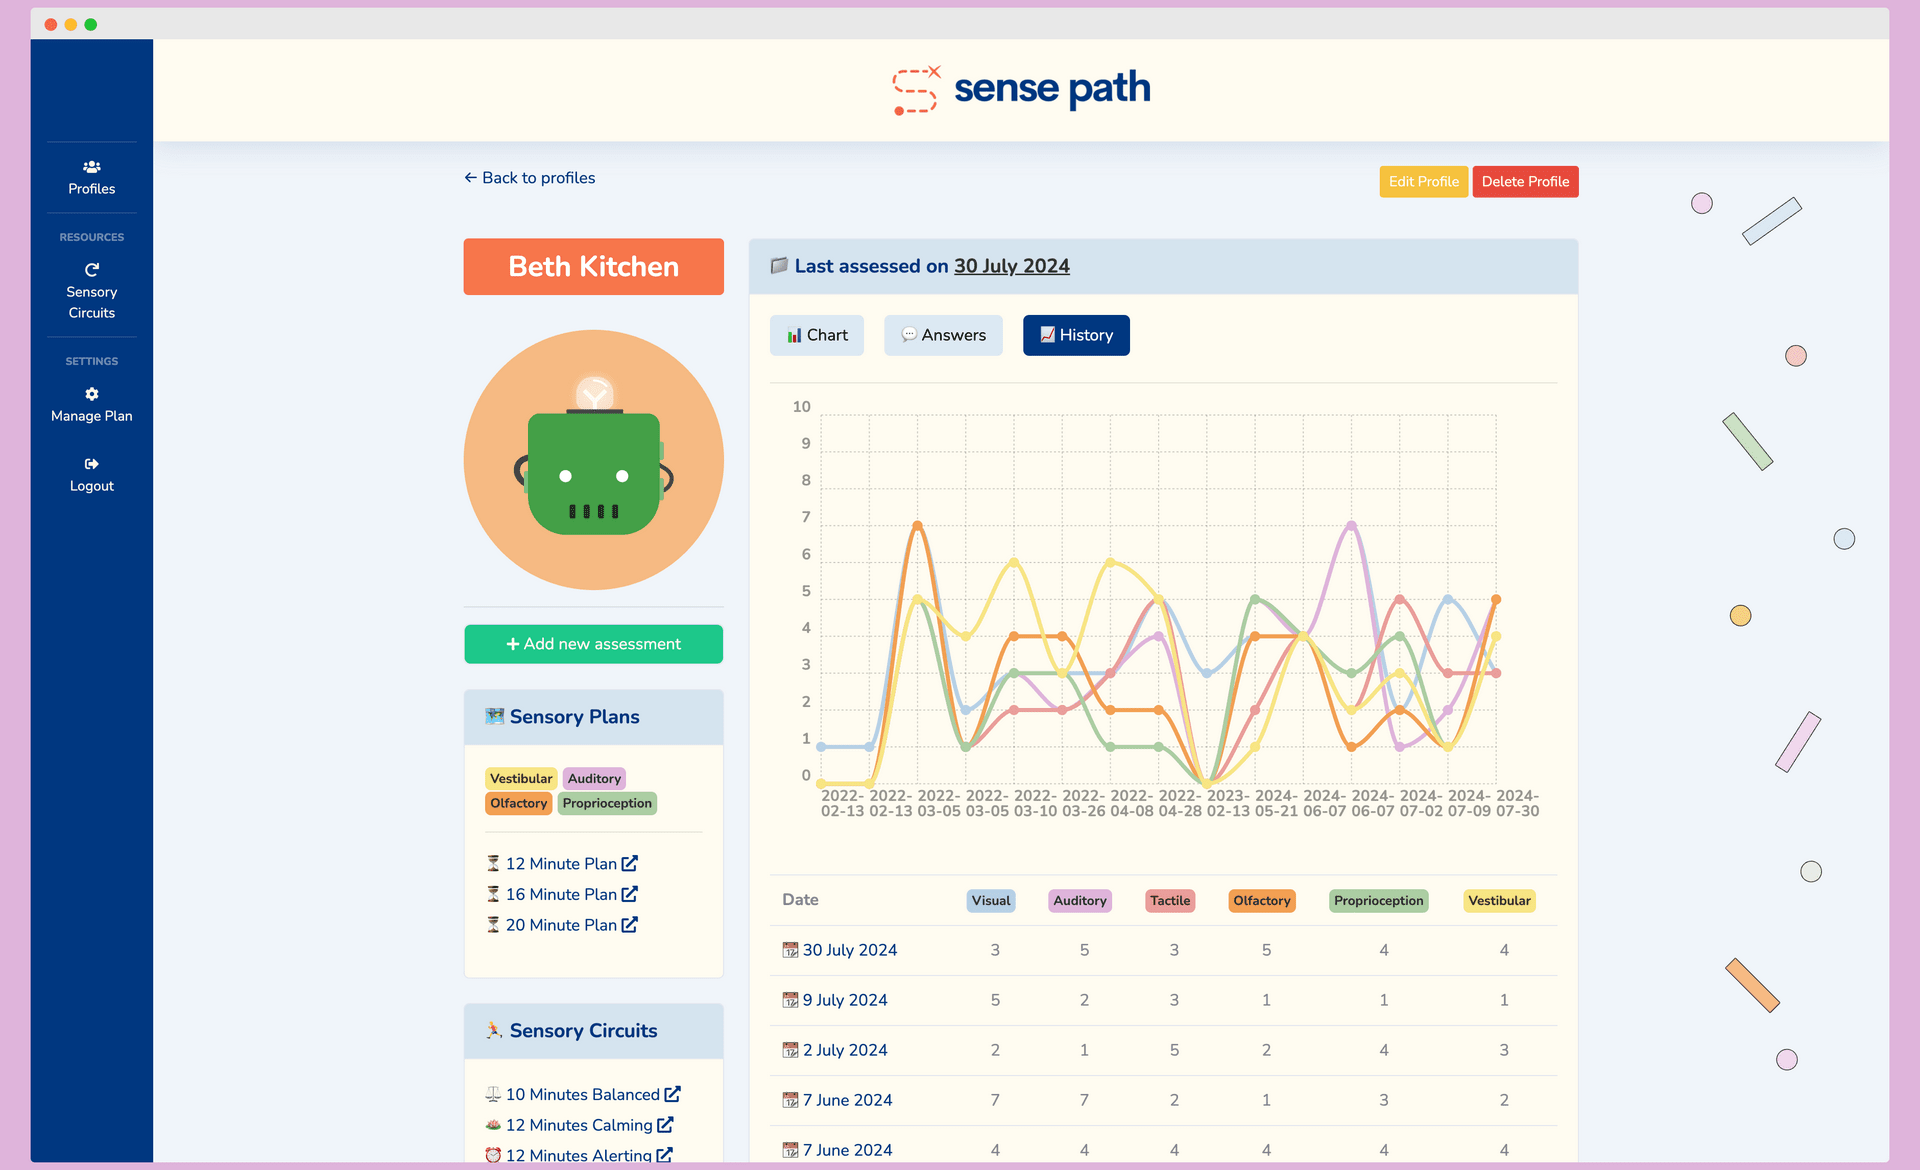Open 10 Minutes Balanced external link icon
Image resolution: width=1920 pixels, height=1170 pixels.
coord(672,1094)
